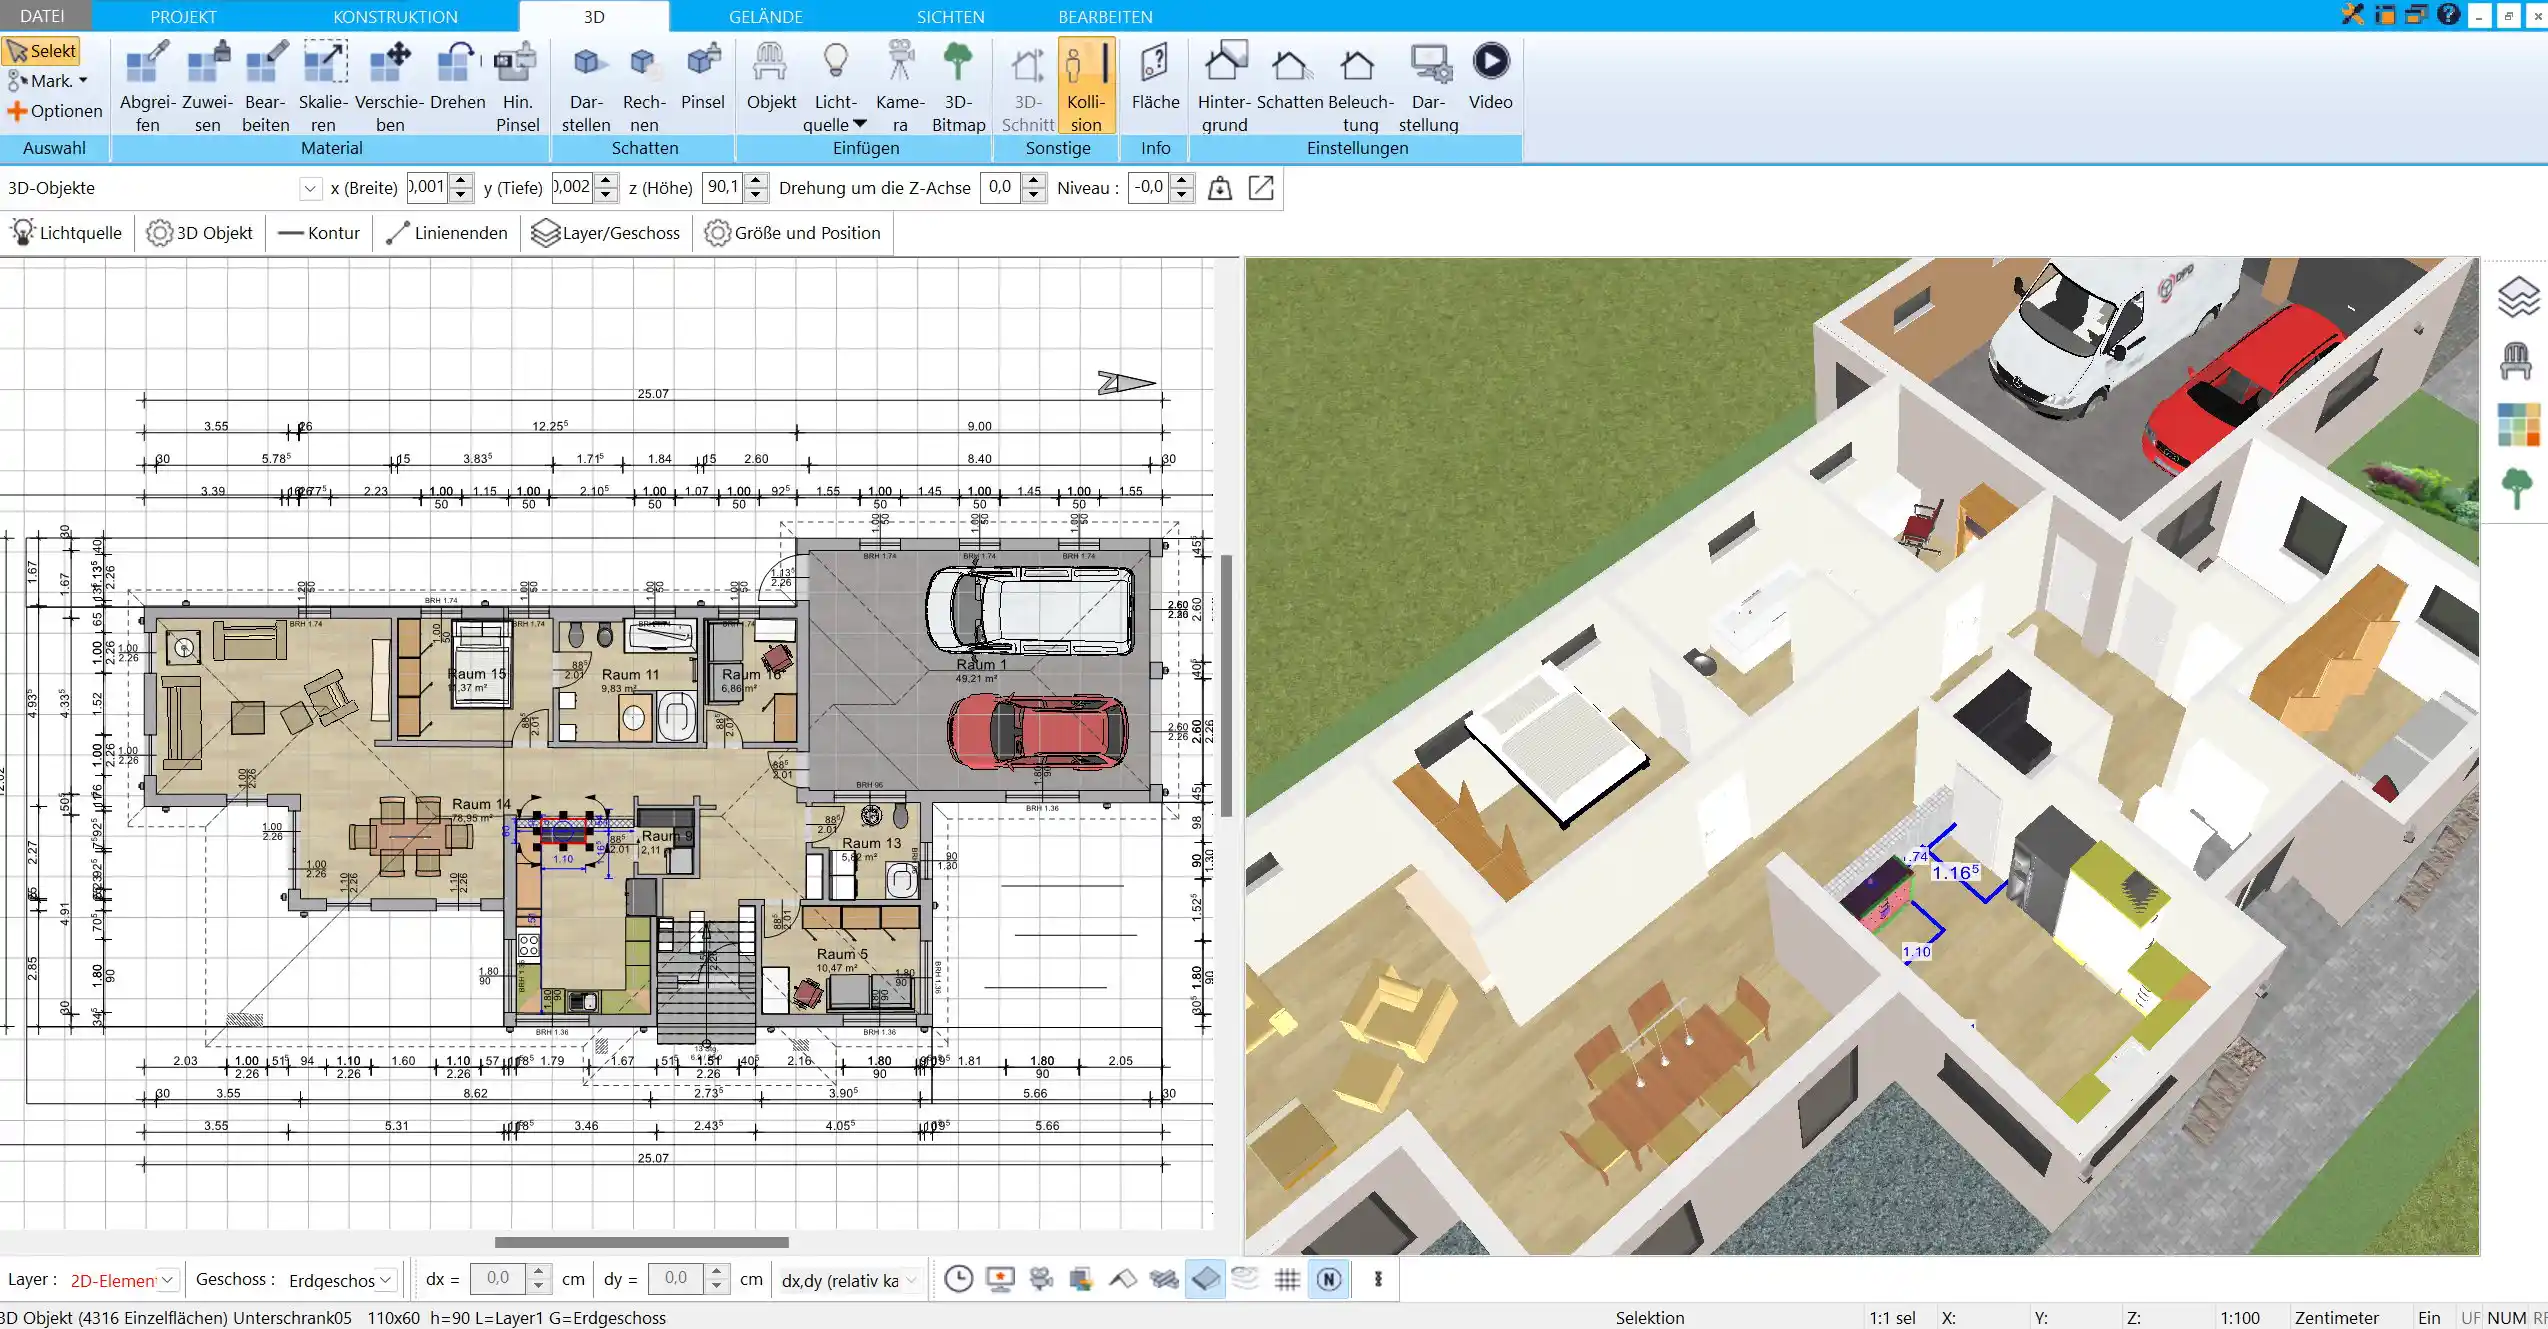
Task: Click the monitor star icon in bottom toolbar
Action: coord(1000,1279)
